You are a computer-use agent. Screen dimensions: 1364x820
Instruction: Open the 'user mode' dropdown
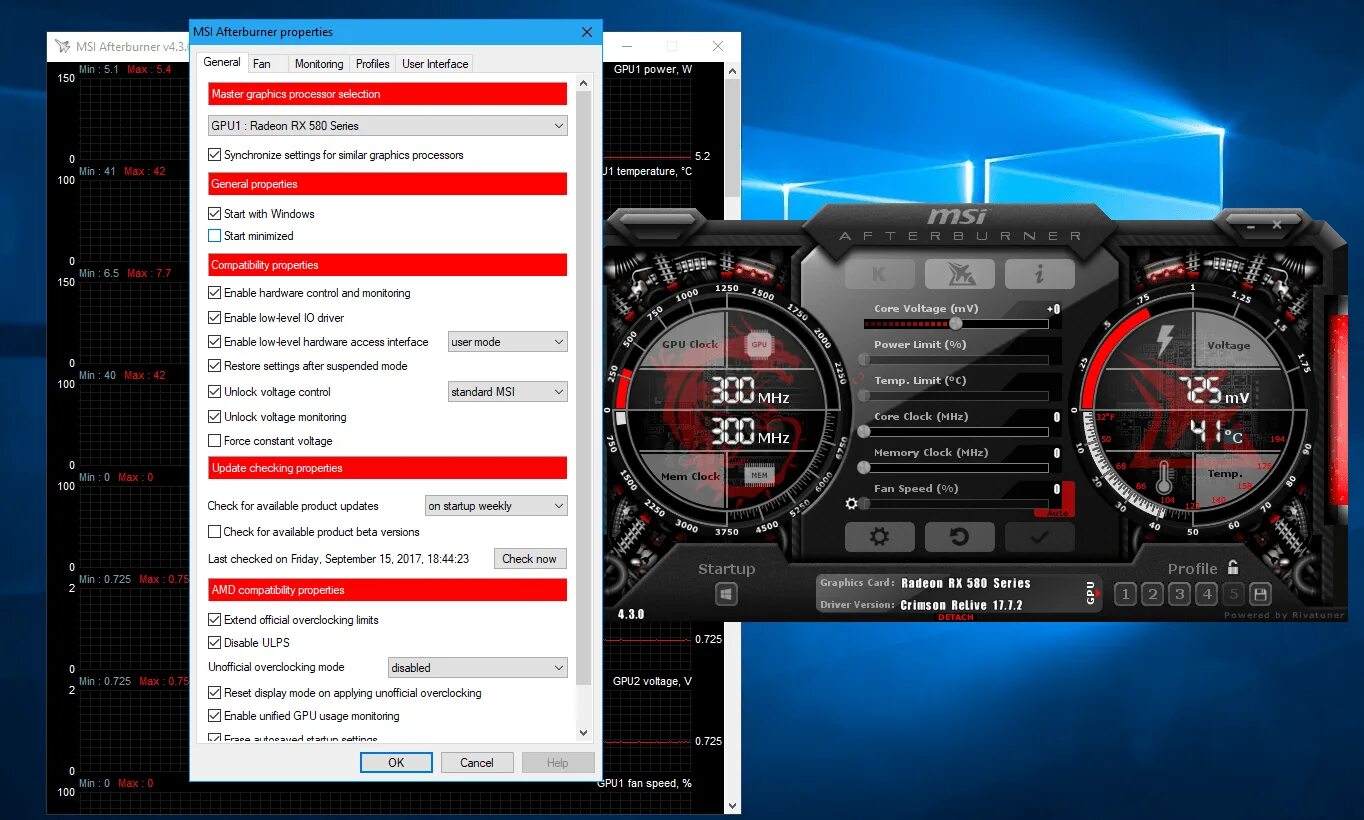pyautogui.click(x=508, y=342)
